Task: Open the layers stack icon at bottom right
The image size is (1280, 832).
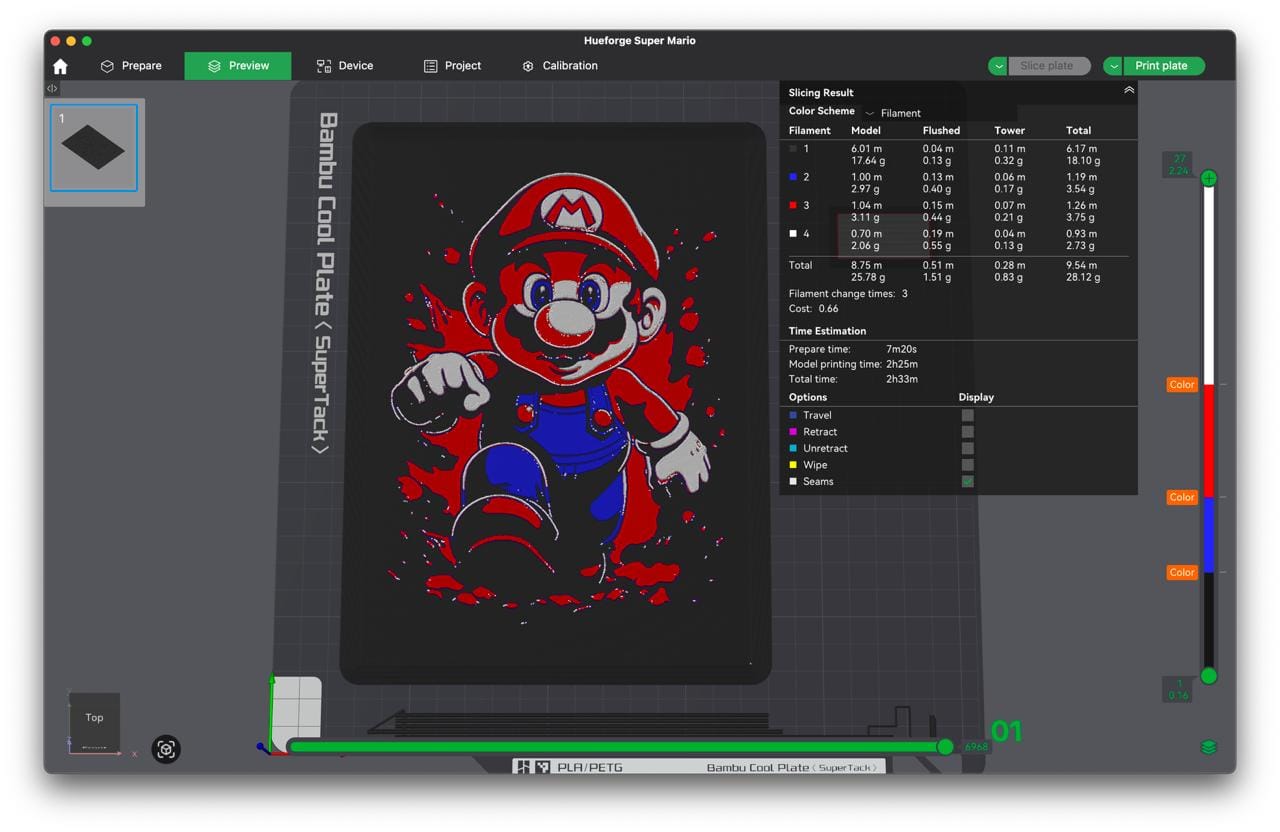Action: click(1209, 747)
